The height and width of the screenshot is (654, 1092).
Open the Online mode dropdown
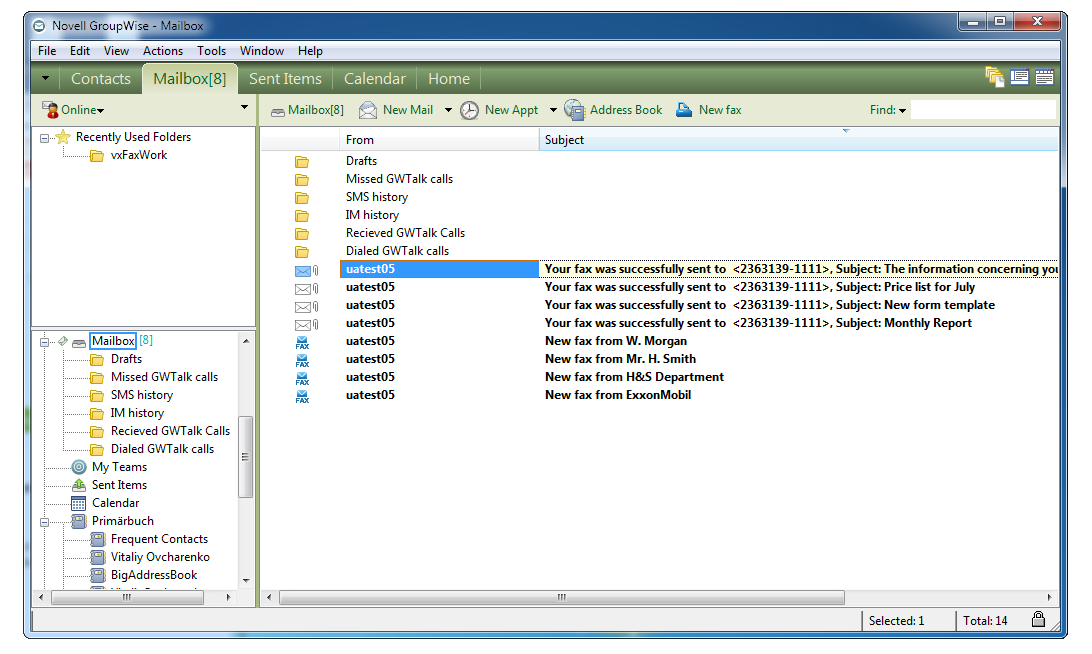[x=74, y=110]
